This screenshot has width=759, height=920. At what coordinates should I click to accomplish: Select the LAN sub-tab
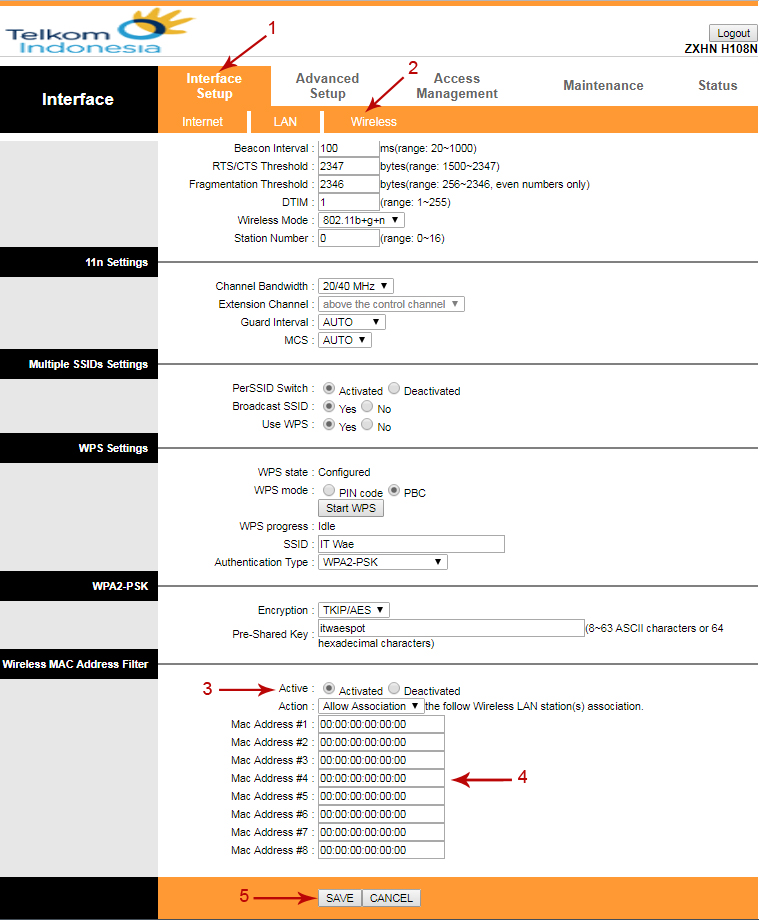pos(285,121)
